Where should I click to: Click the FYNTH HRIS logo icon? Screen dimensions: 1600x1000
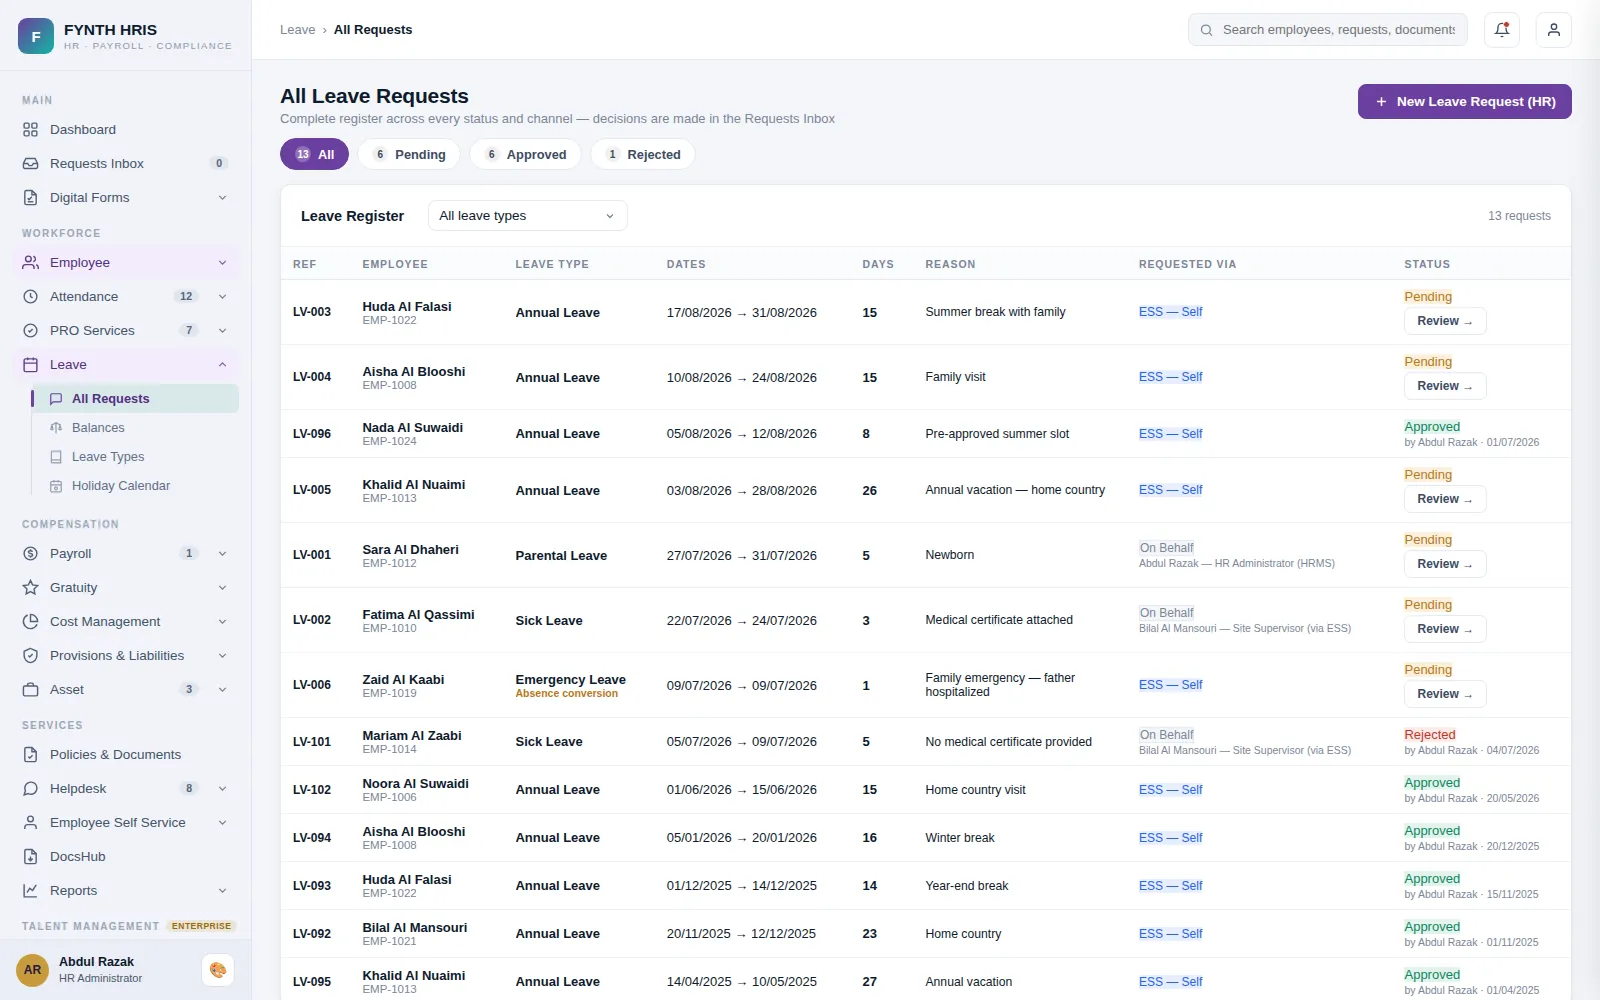click(36, 36)
